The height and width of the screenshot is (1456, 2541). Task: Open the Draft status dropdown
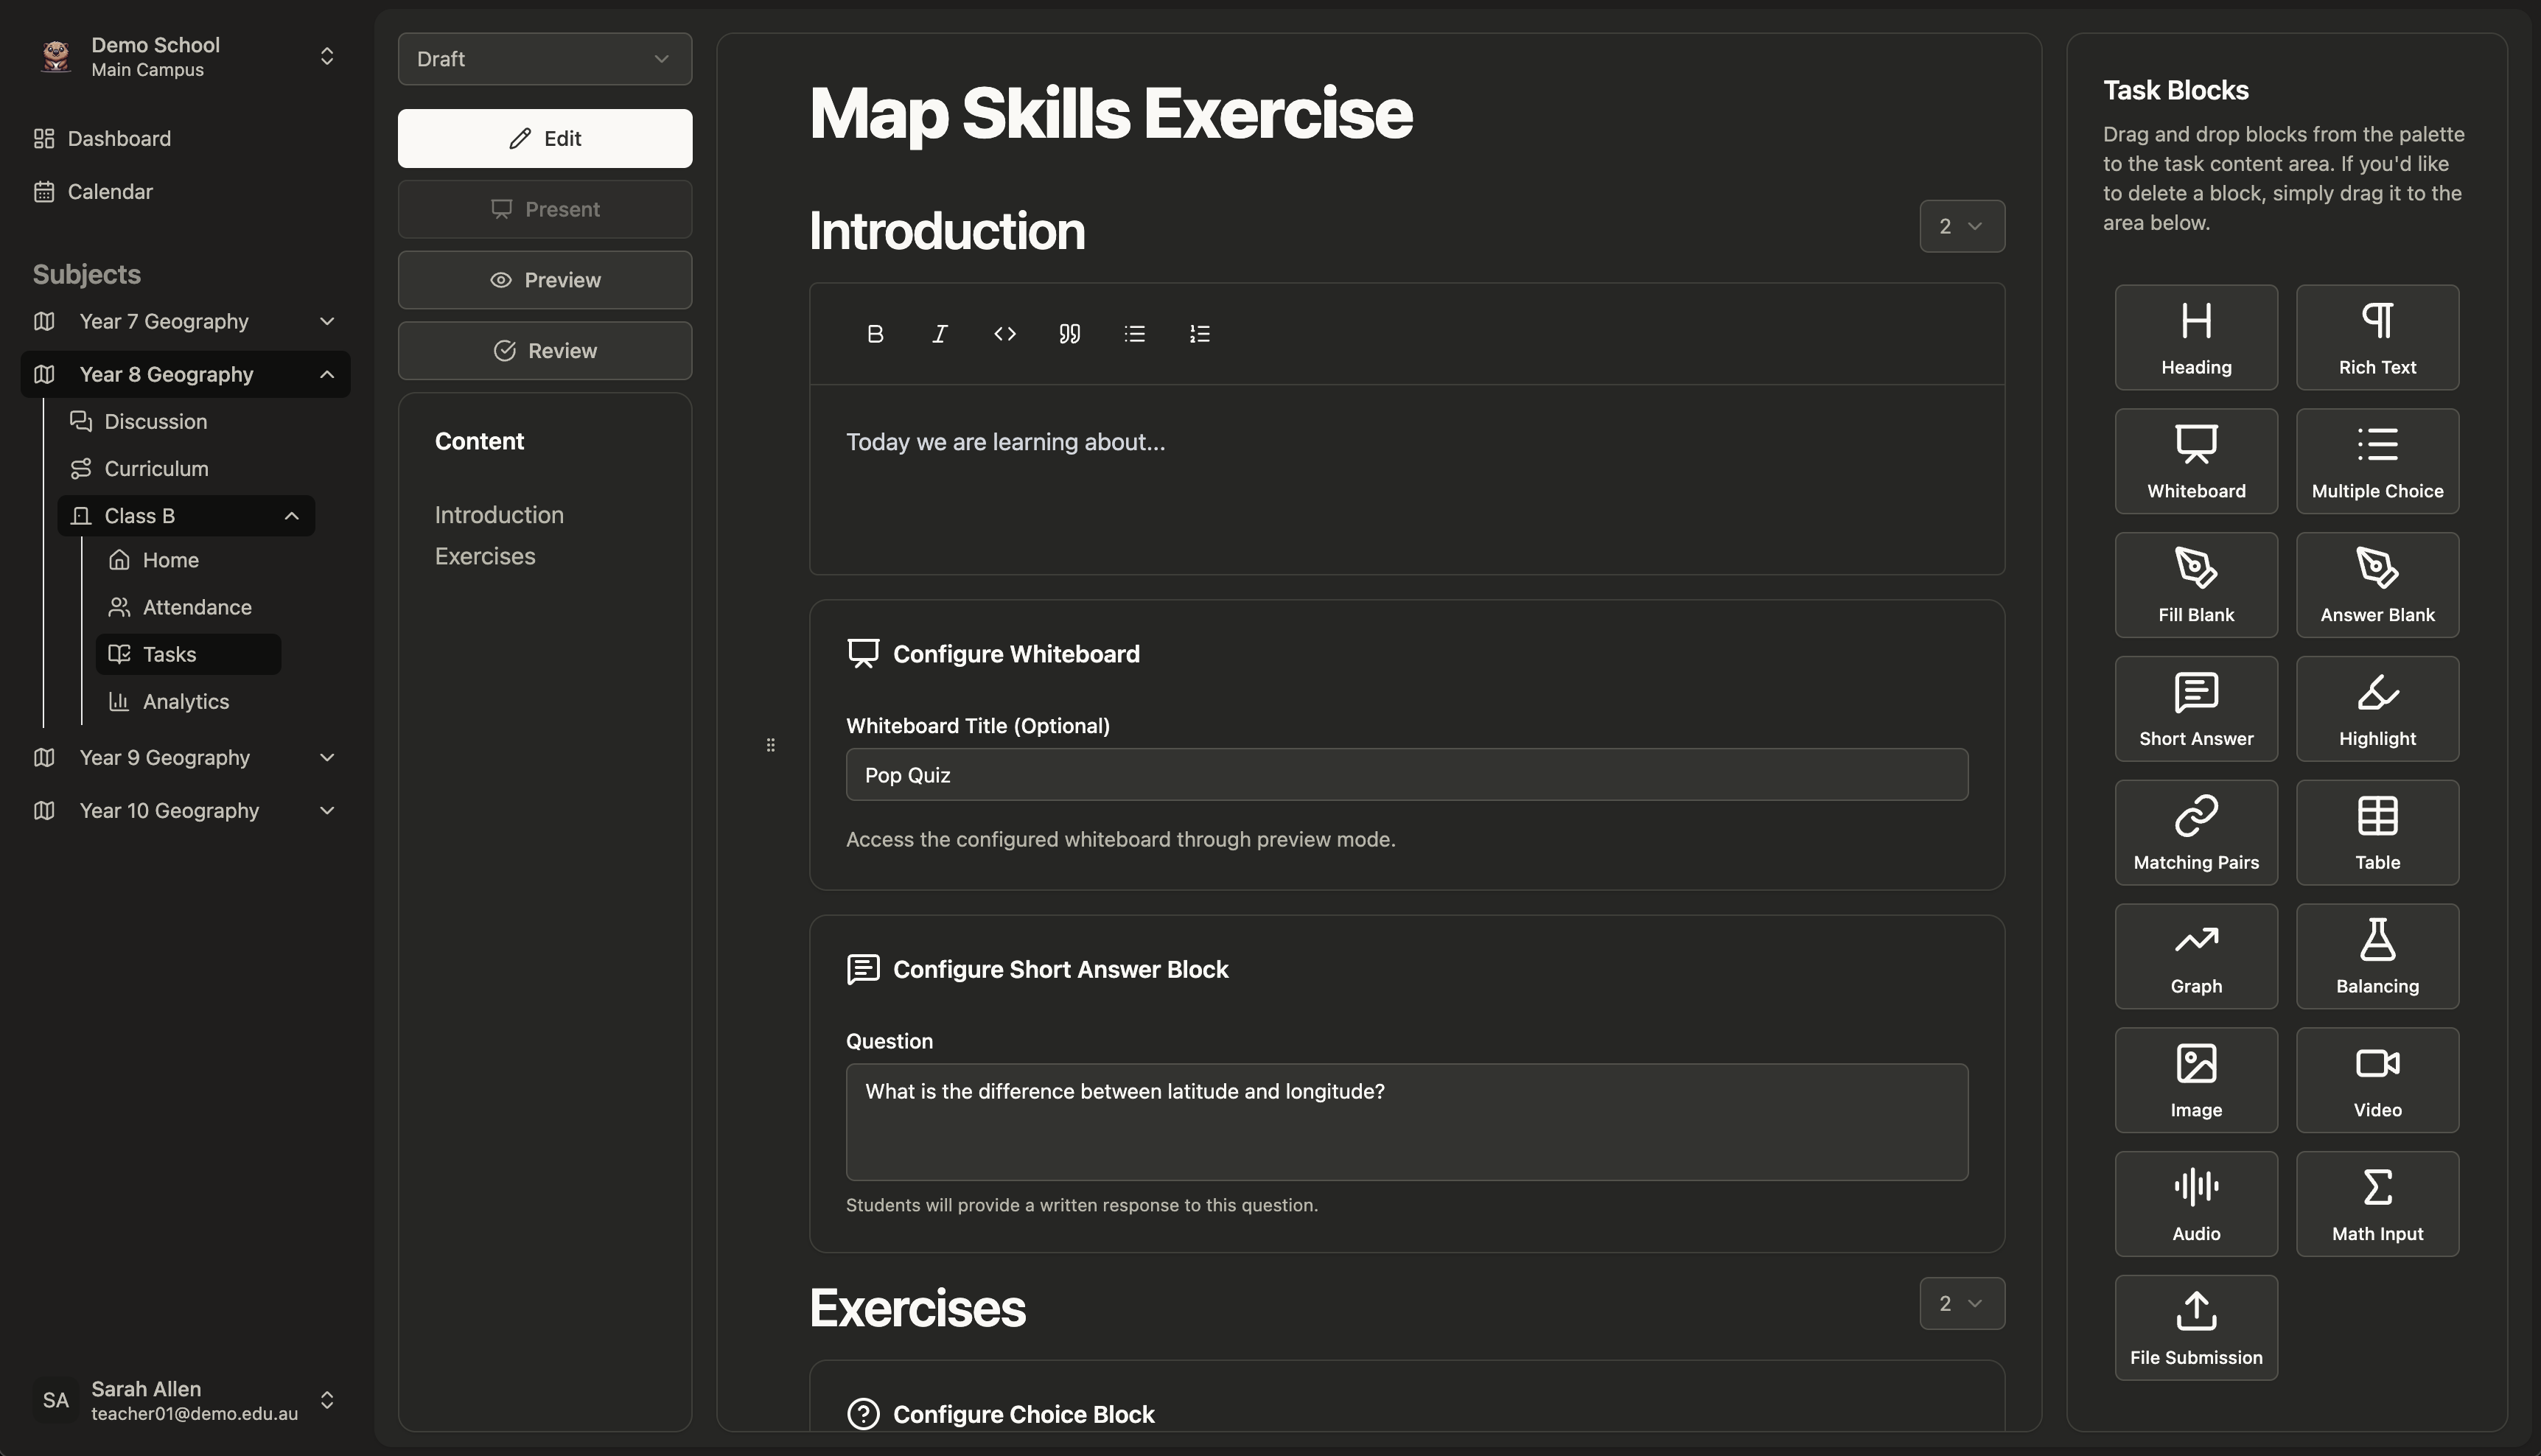544,58
